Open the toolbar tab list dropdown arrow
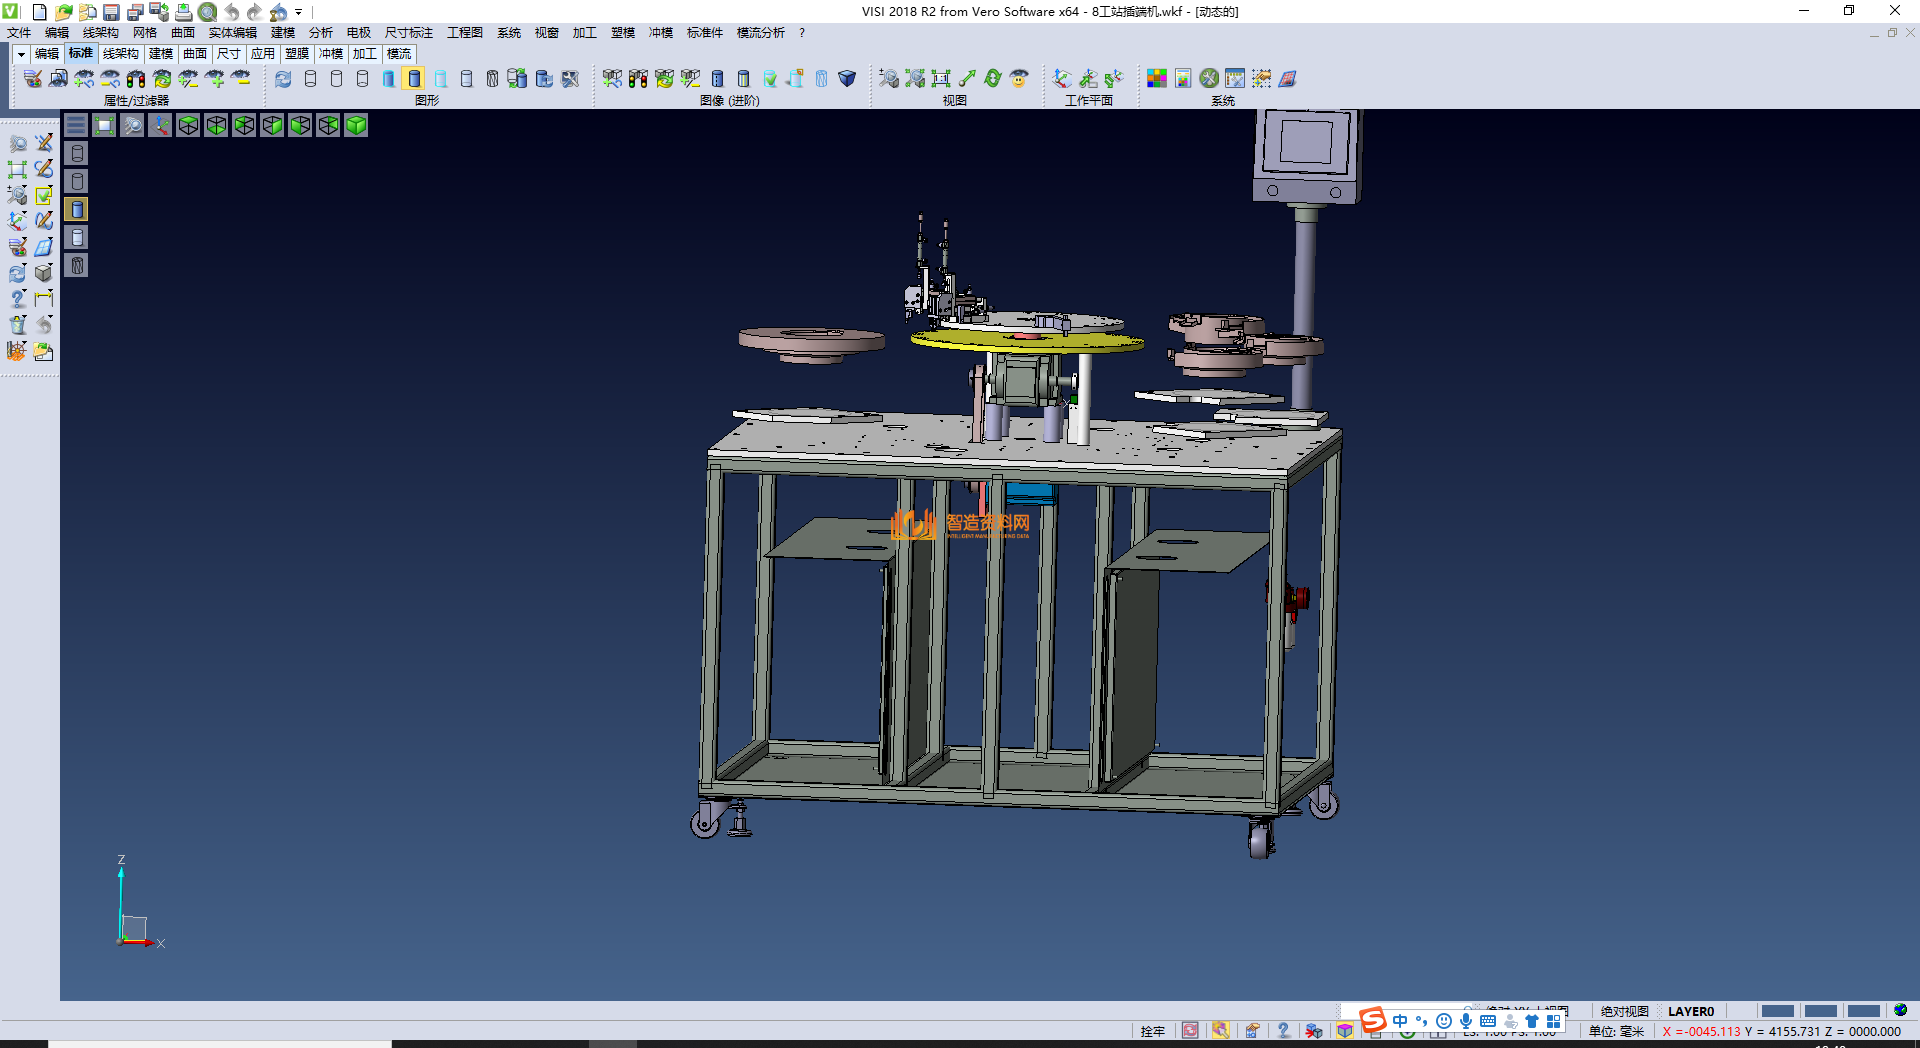1920x1048 pixels. pyautogui.click(x=21, y=54)
